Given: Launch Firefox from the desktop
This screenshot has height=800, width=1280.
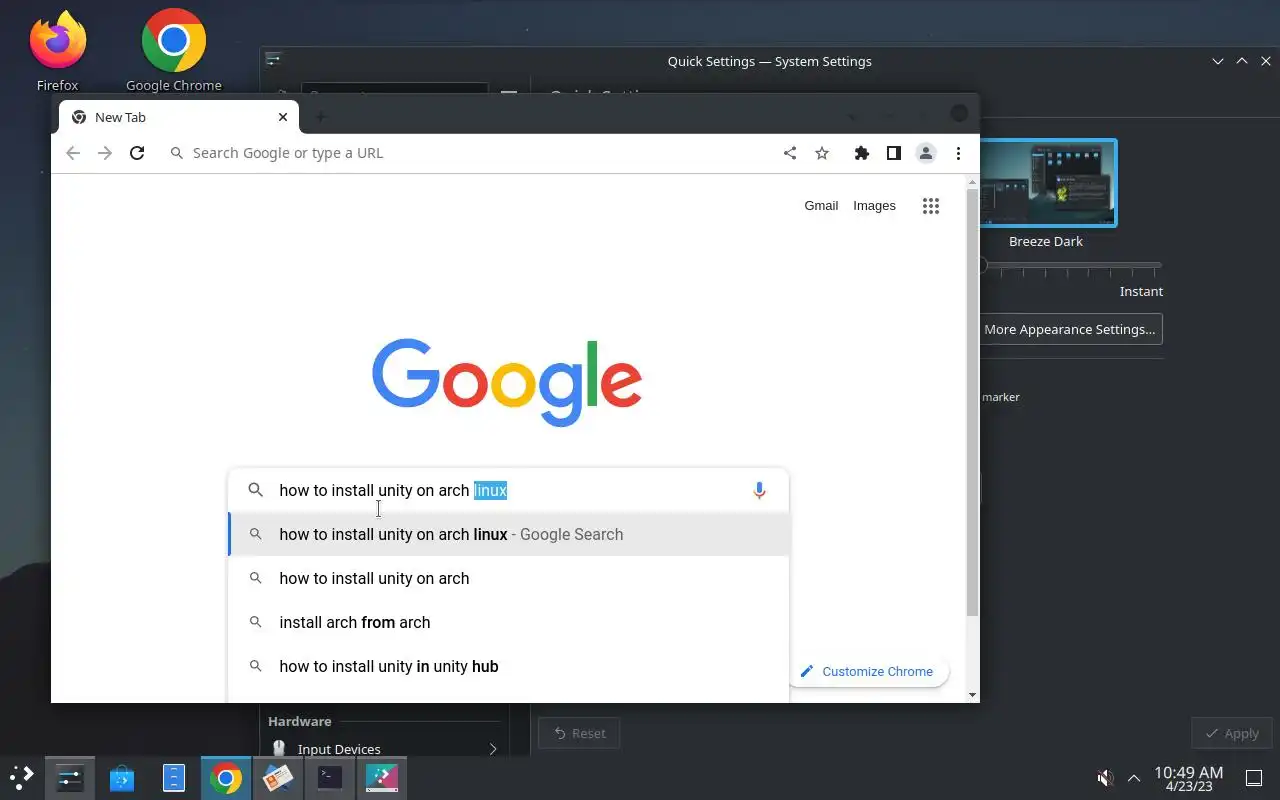Looking at the screenshot, I should [57, 50].
